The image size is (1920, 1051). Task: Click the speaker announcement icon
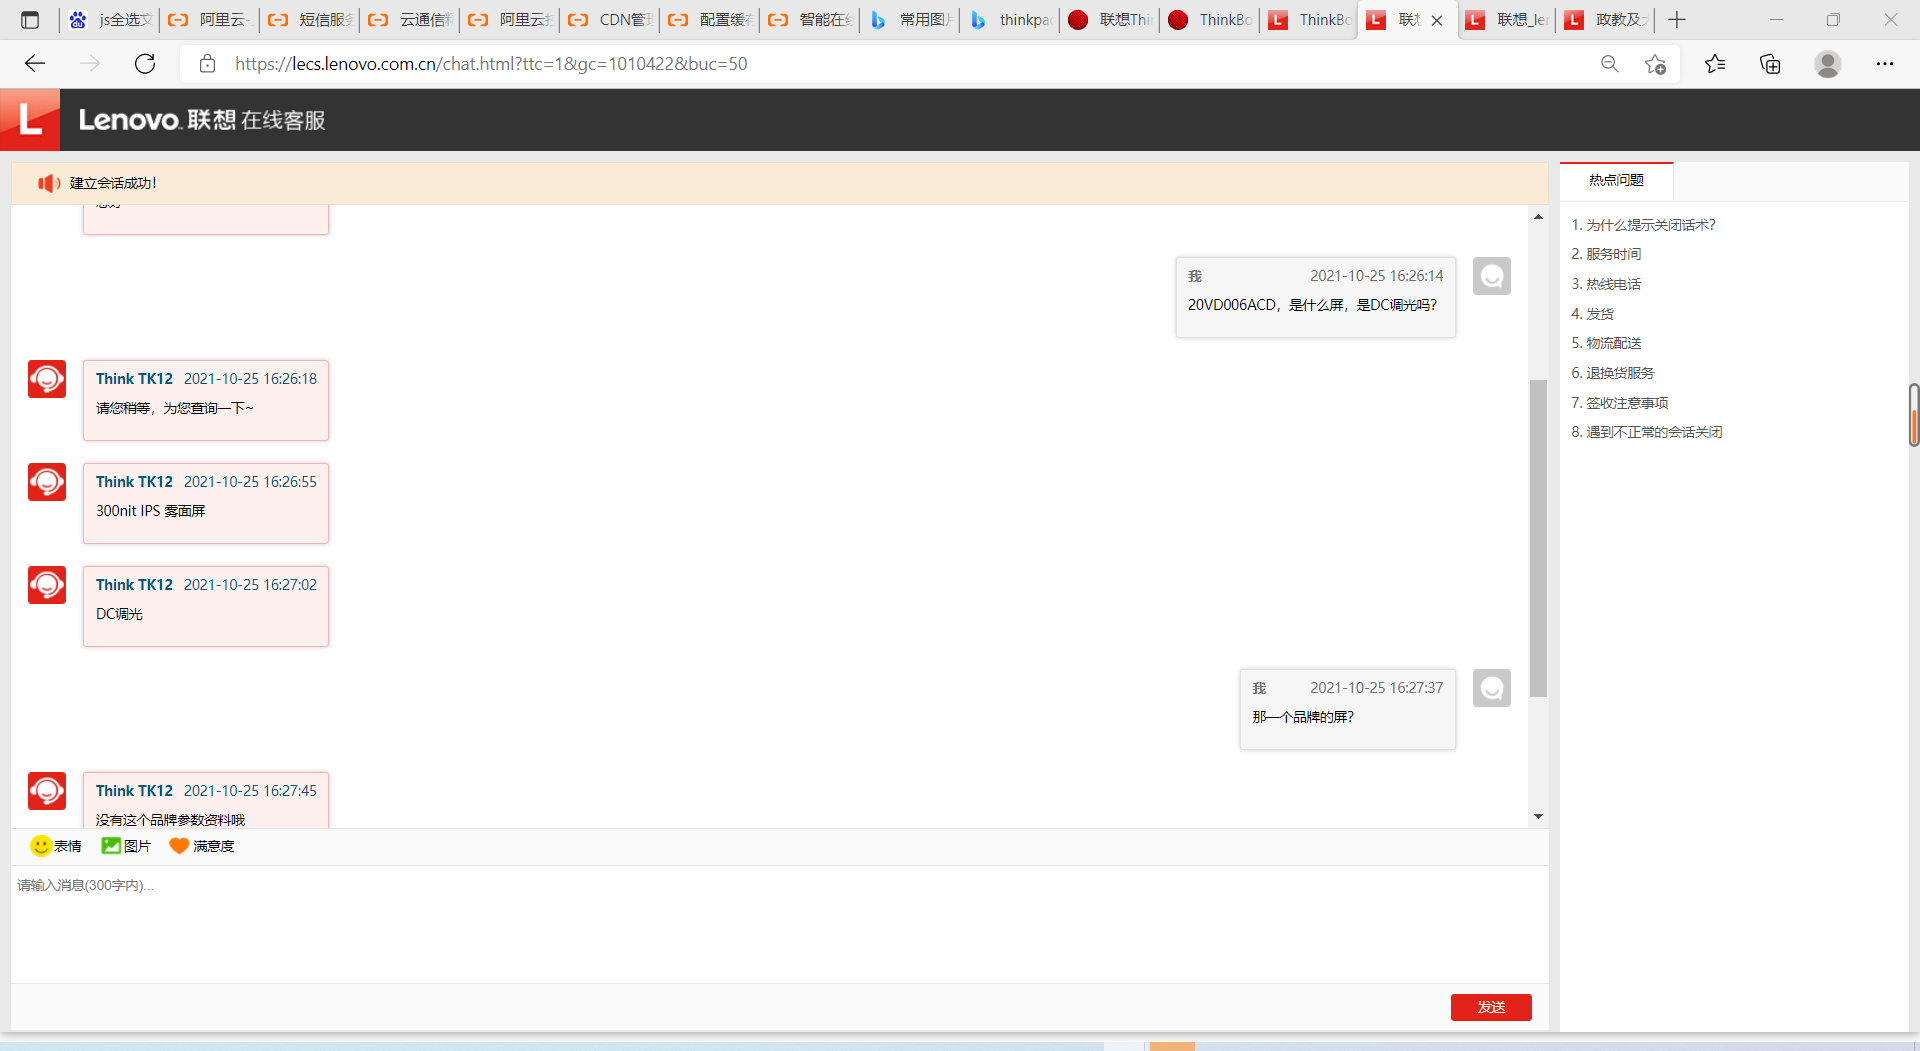pyautogui.click(x=49, y=183)
